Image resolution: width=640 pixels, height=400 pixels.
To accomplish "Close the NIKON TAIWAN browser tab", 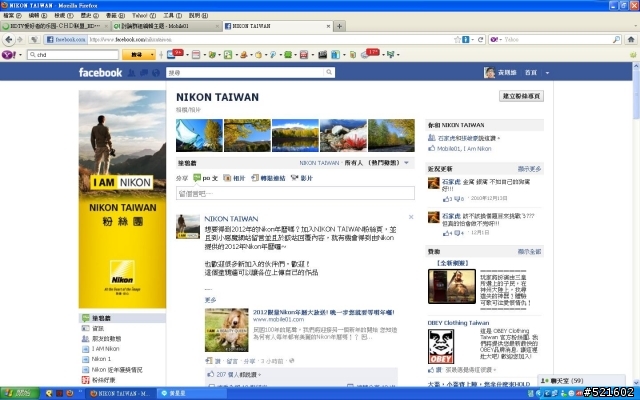I will (328, 26).
